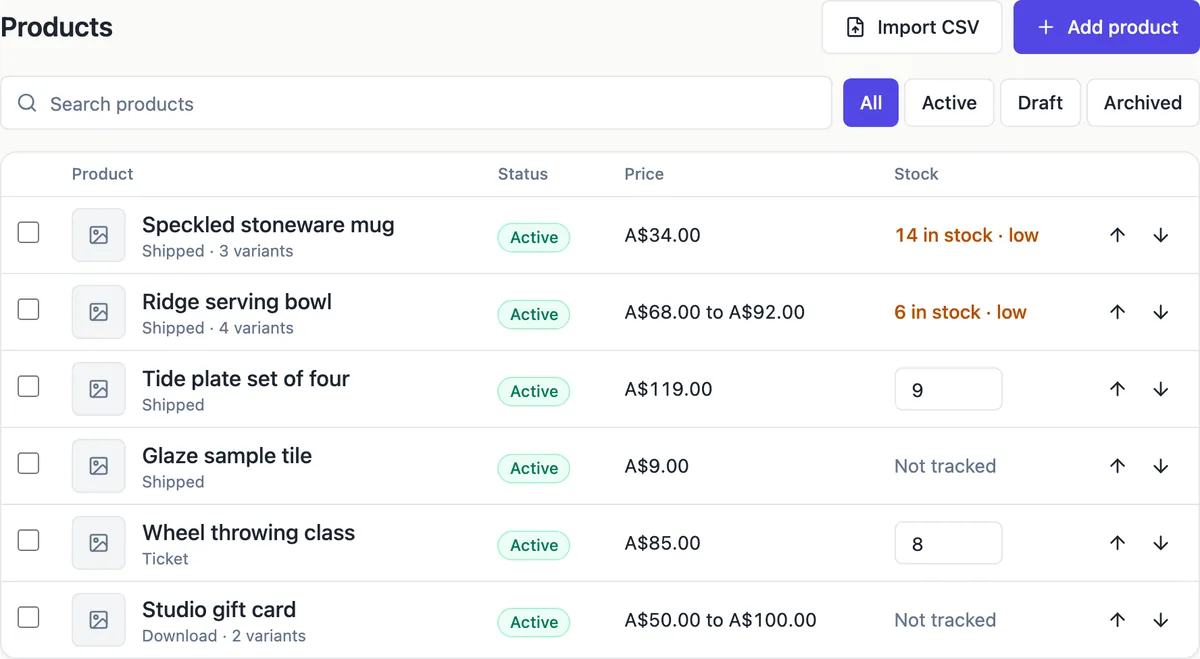Click '14 in stock · low' text
The width and height of the screenshot is (1200, 659).
(967, 235)
